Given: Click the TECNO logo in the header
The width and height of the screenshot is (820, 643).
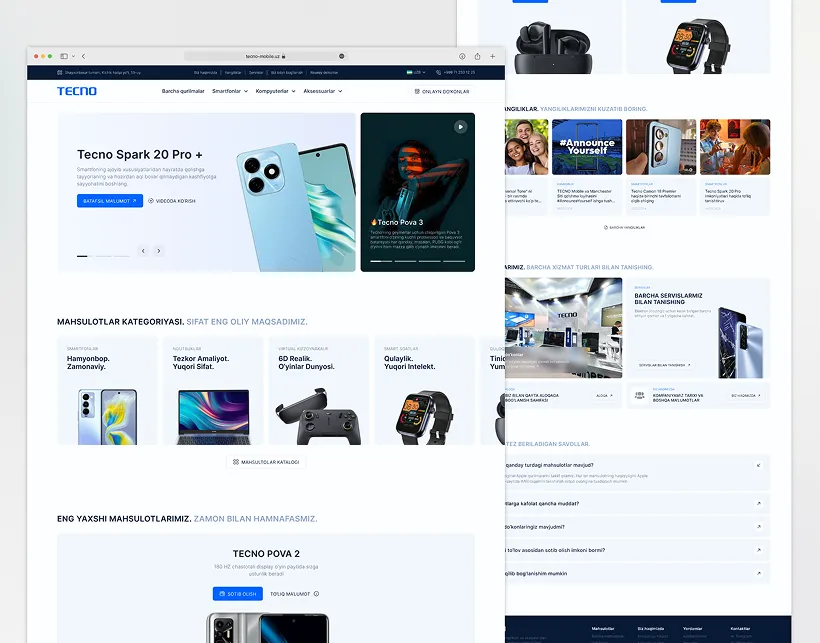Looking at the screenshot, I should [77, 91].
